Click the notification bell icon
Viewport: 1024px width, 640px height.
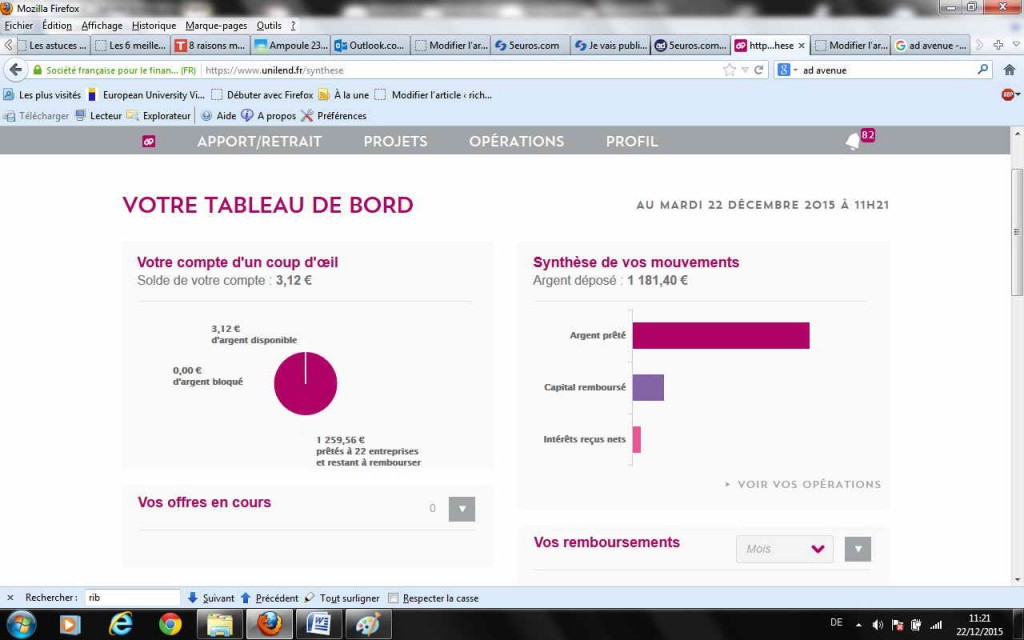852,142
